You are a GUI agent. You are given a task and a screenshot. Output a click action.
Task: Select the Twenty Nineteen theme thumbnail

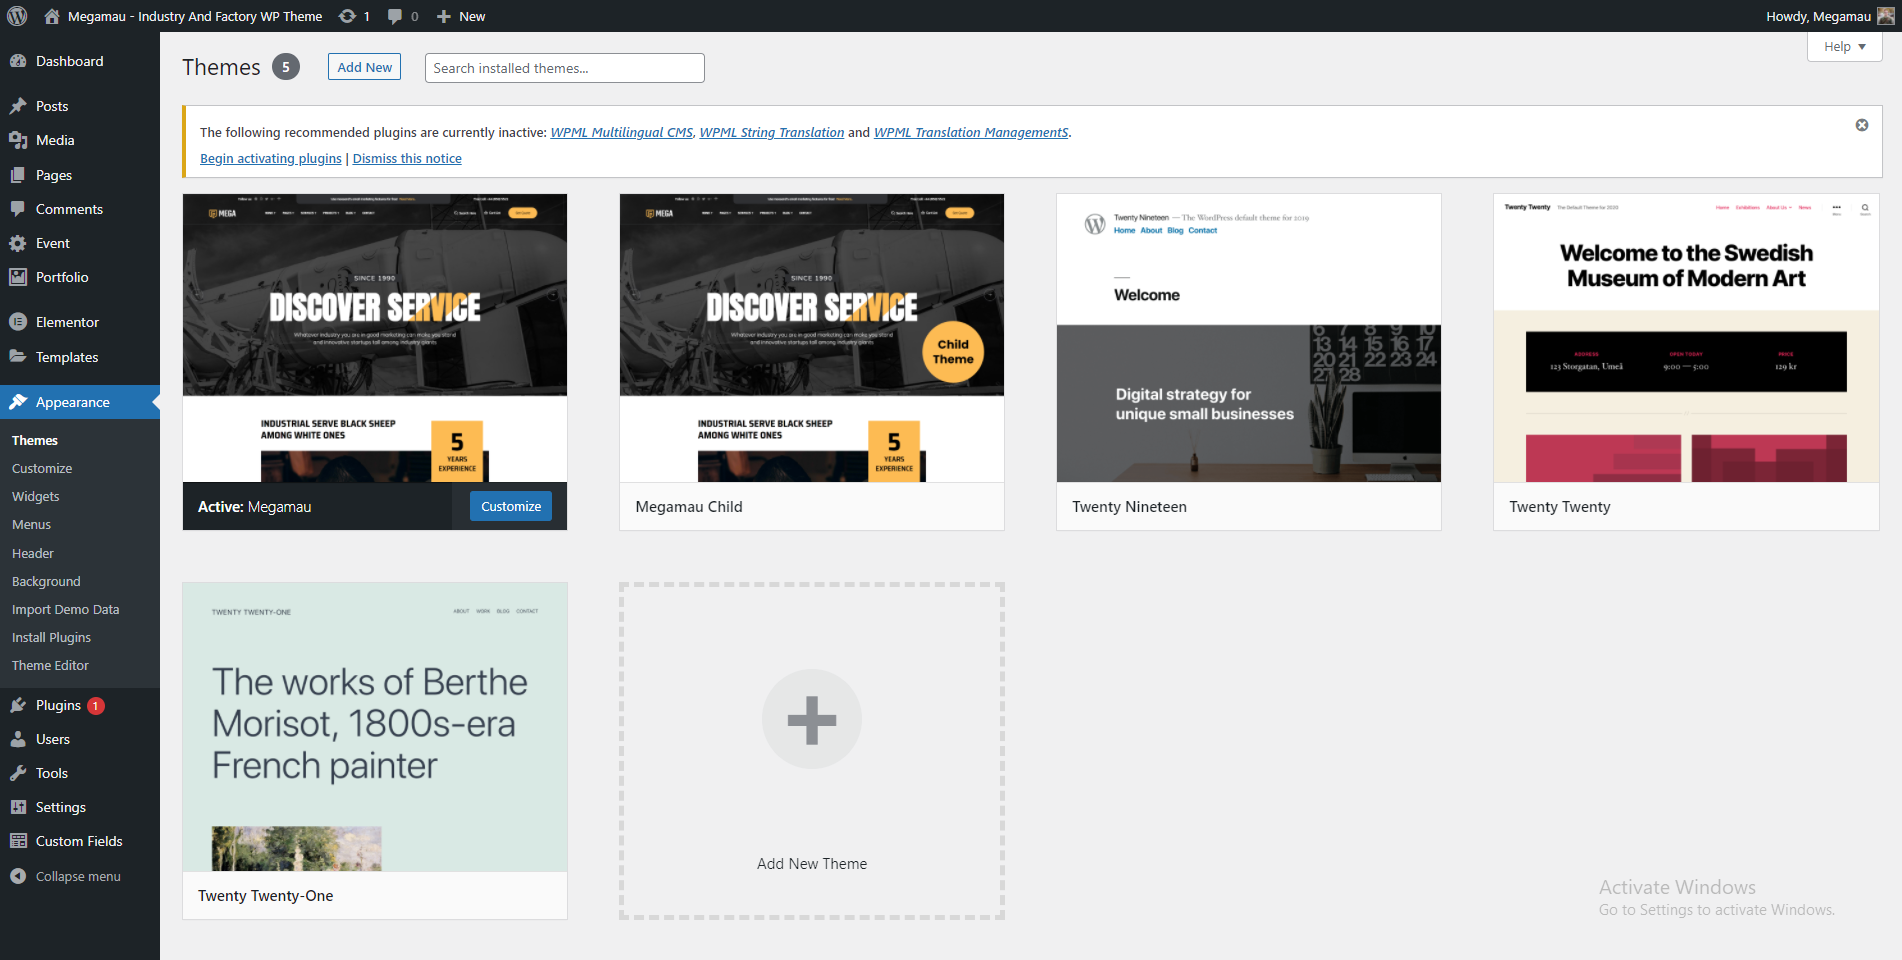(1249, 338)
